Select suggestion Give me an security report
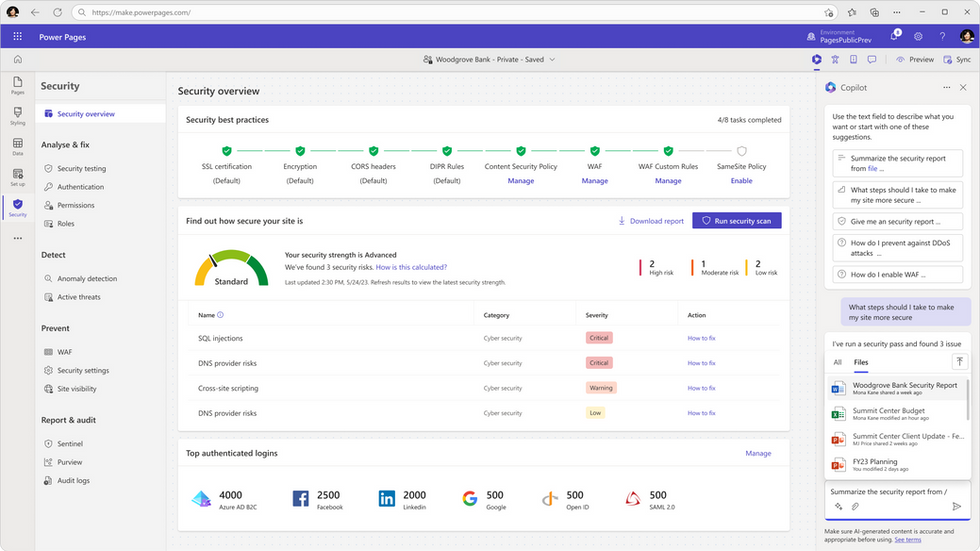Viewport: 980px width, 551px height. tap(898, 221)
